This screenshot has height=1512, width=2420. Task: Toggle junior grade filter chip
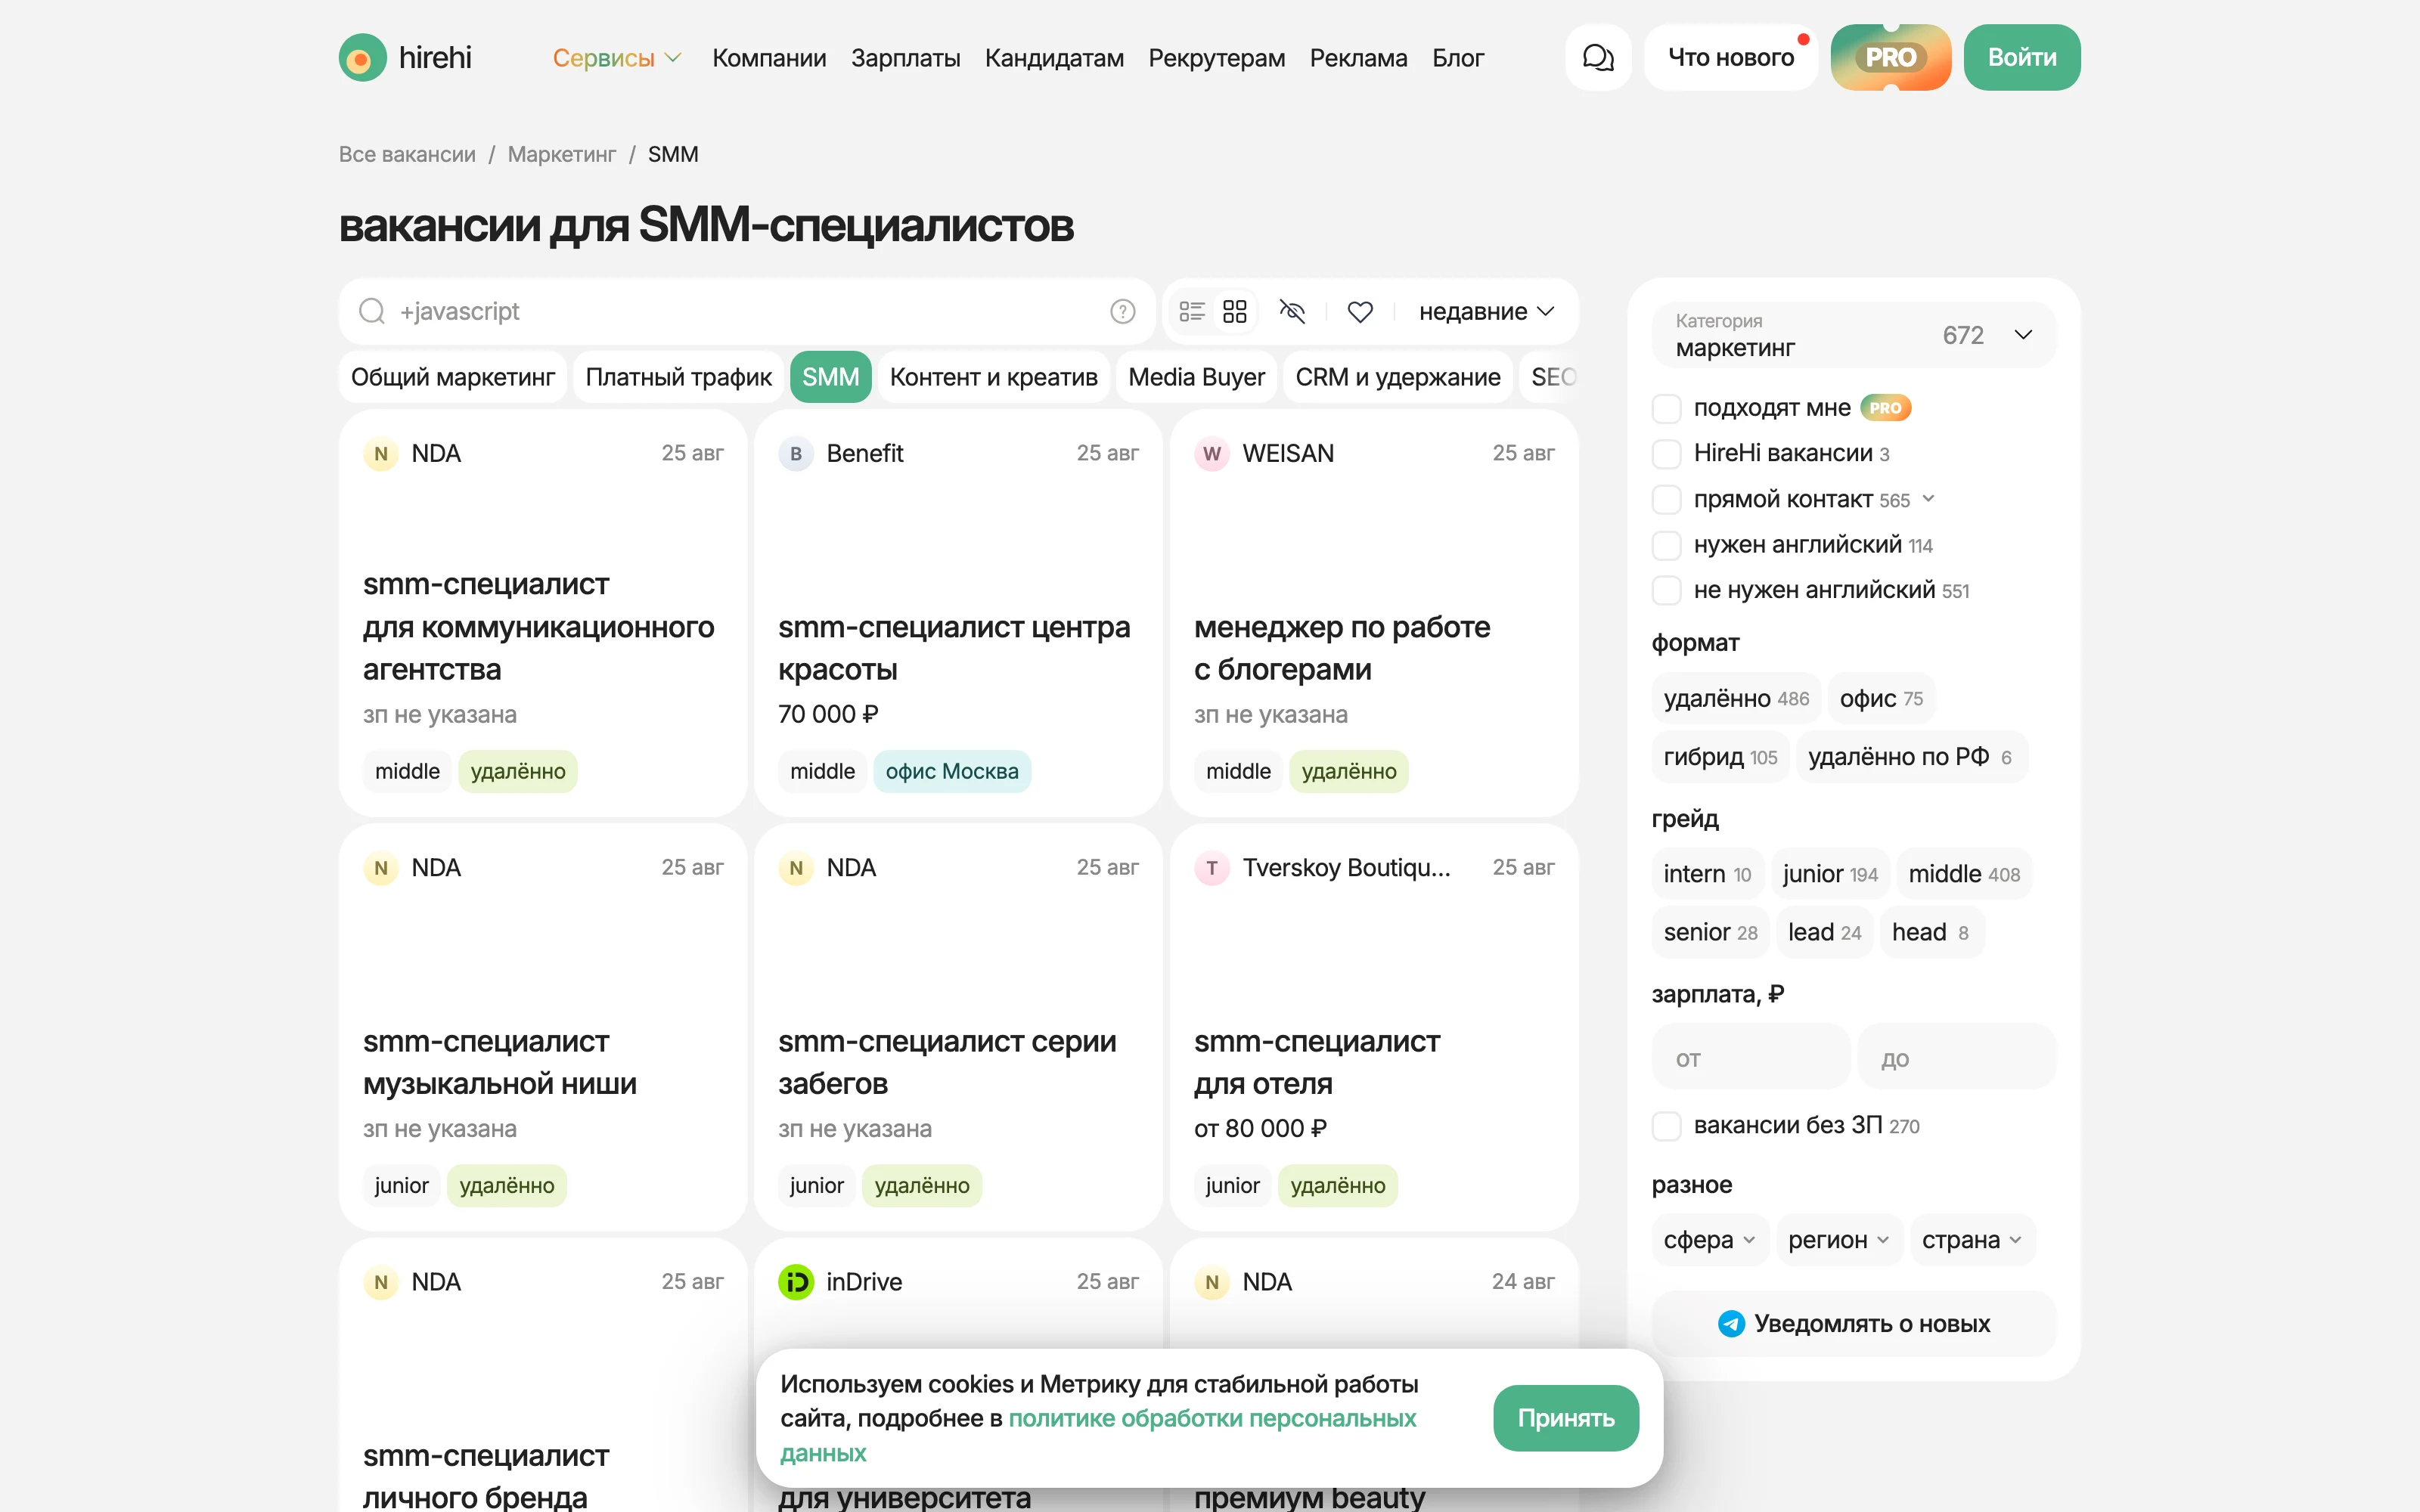click(x=1830, y=874)
